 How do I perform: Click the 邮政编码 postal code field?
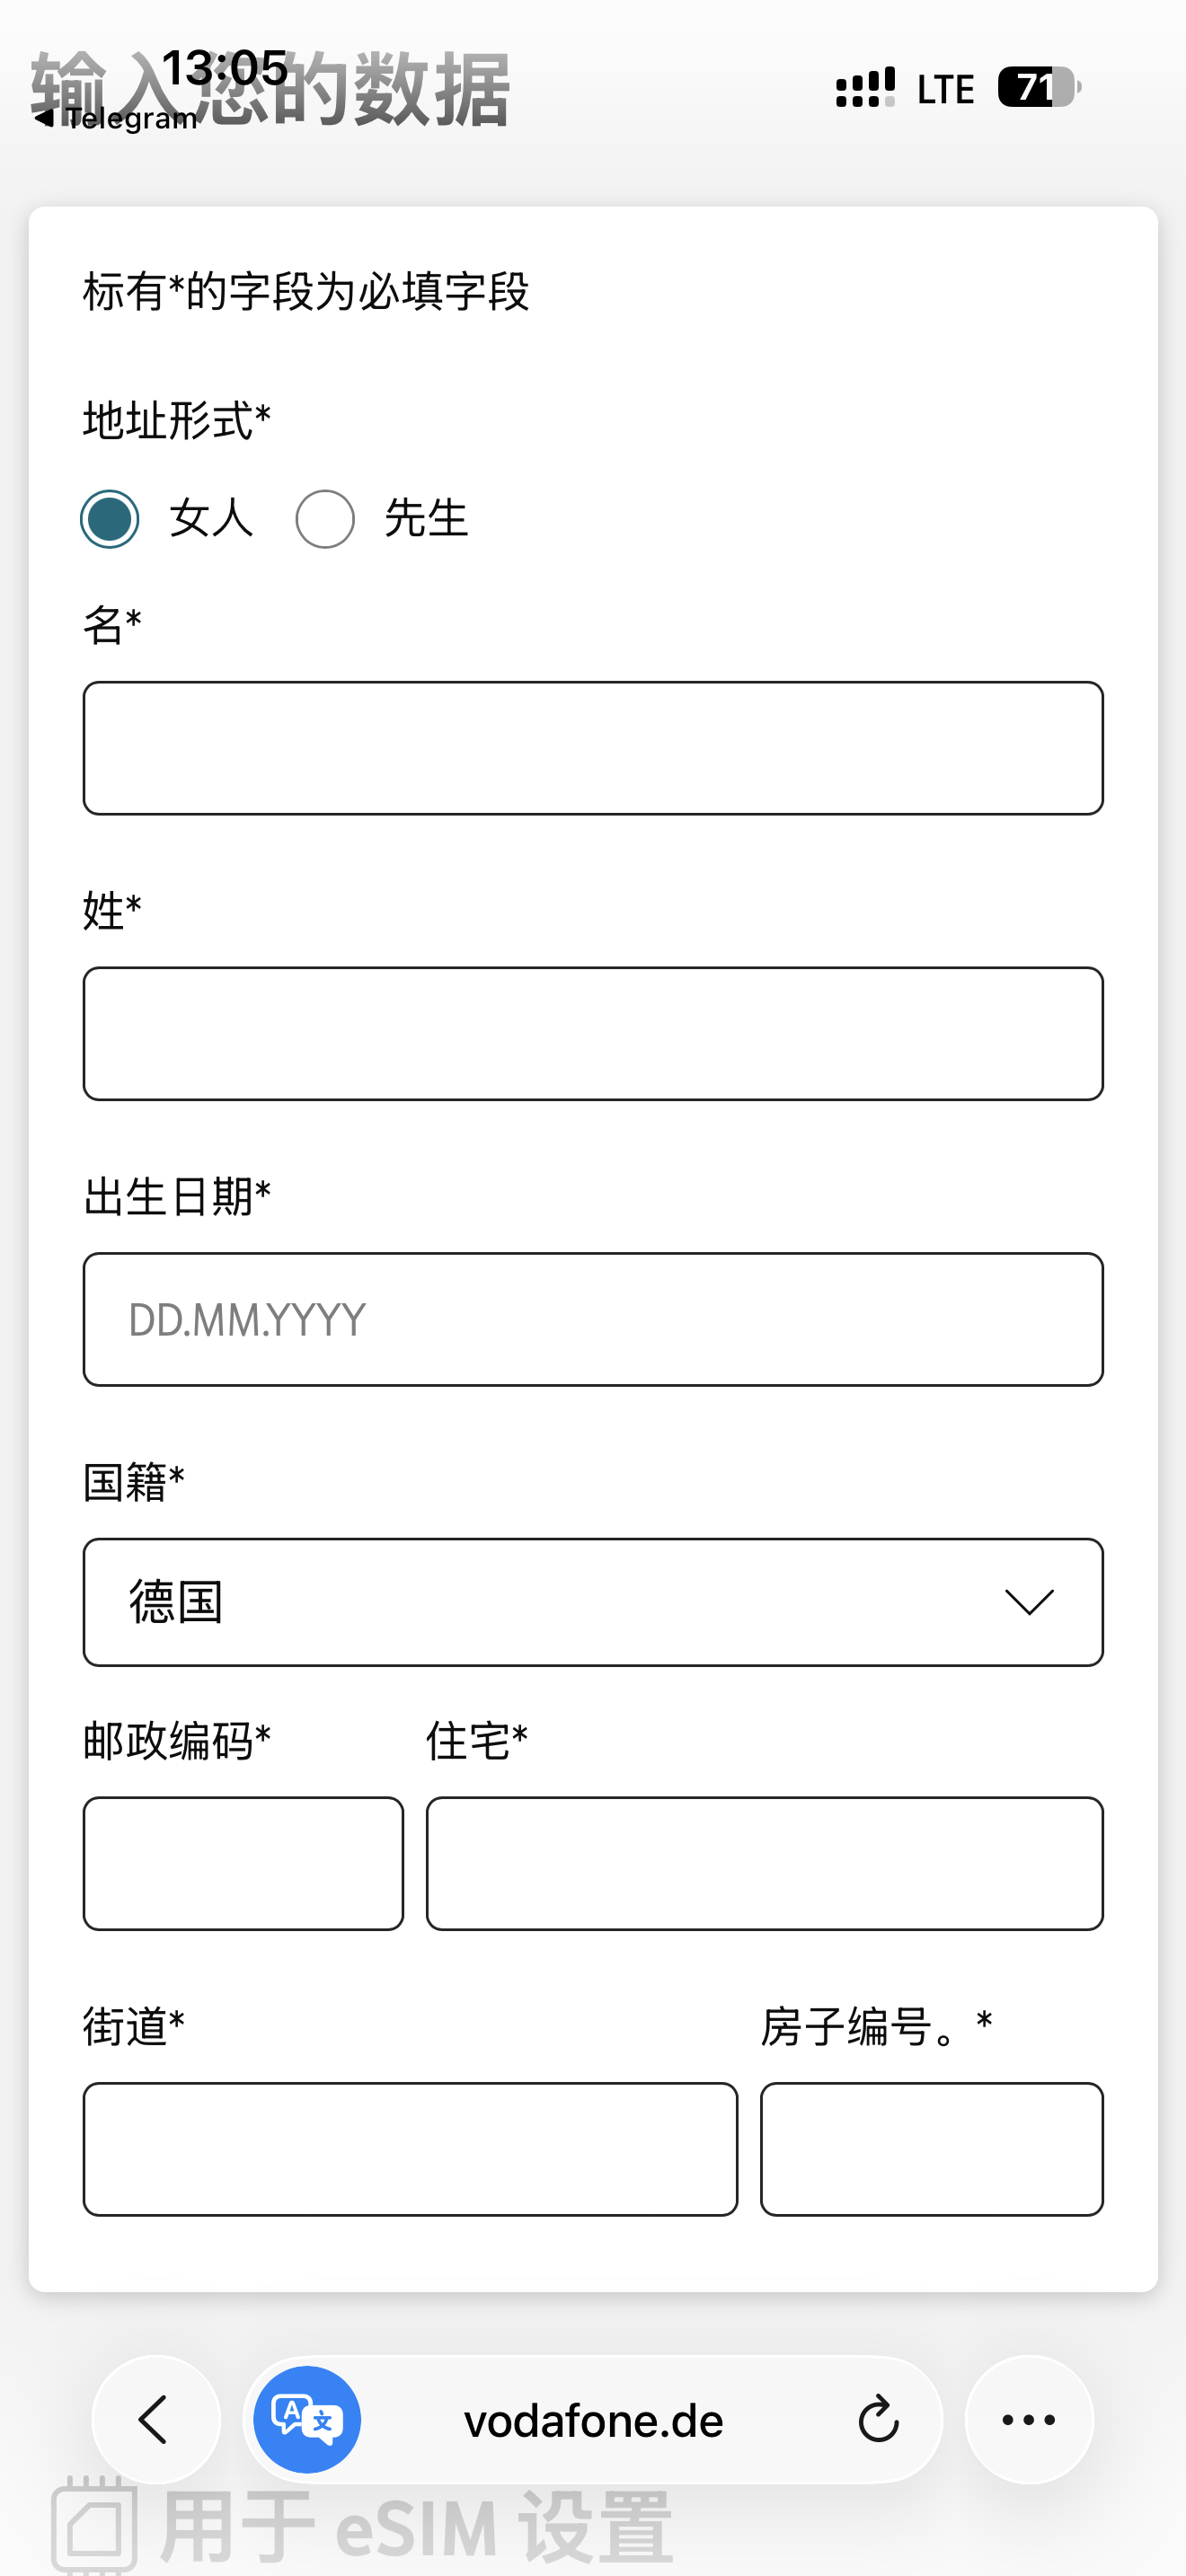[243, 1863]
